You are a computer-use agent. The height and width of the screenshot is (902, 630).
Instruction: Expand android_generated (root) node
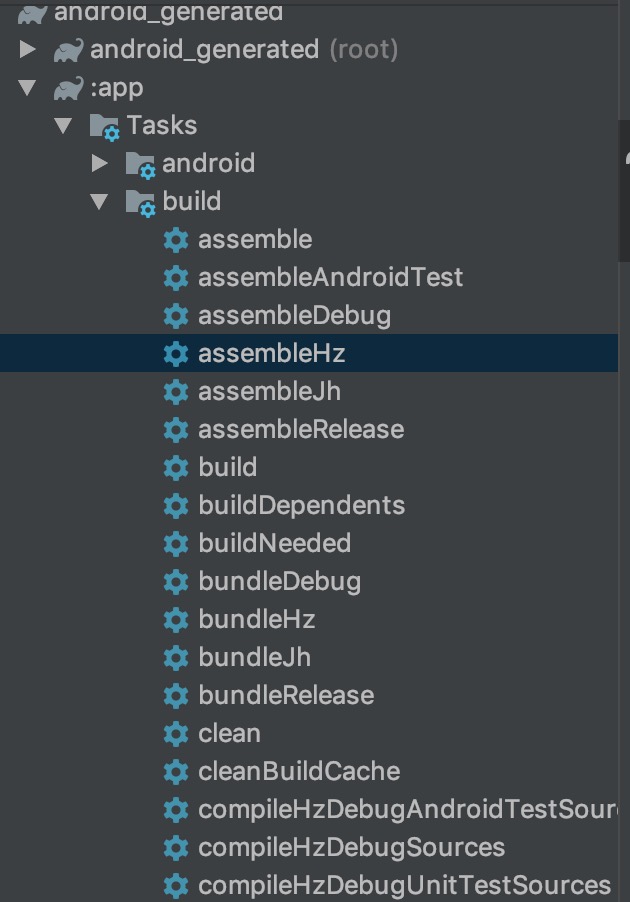pyautogui.click(x=28, y=48)
